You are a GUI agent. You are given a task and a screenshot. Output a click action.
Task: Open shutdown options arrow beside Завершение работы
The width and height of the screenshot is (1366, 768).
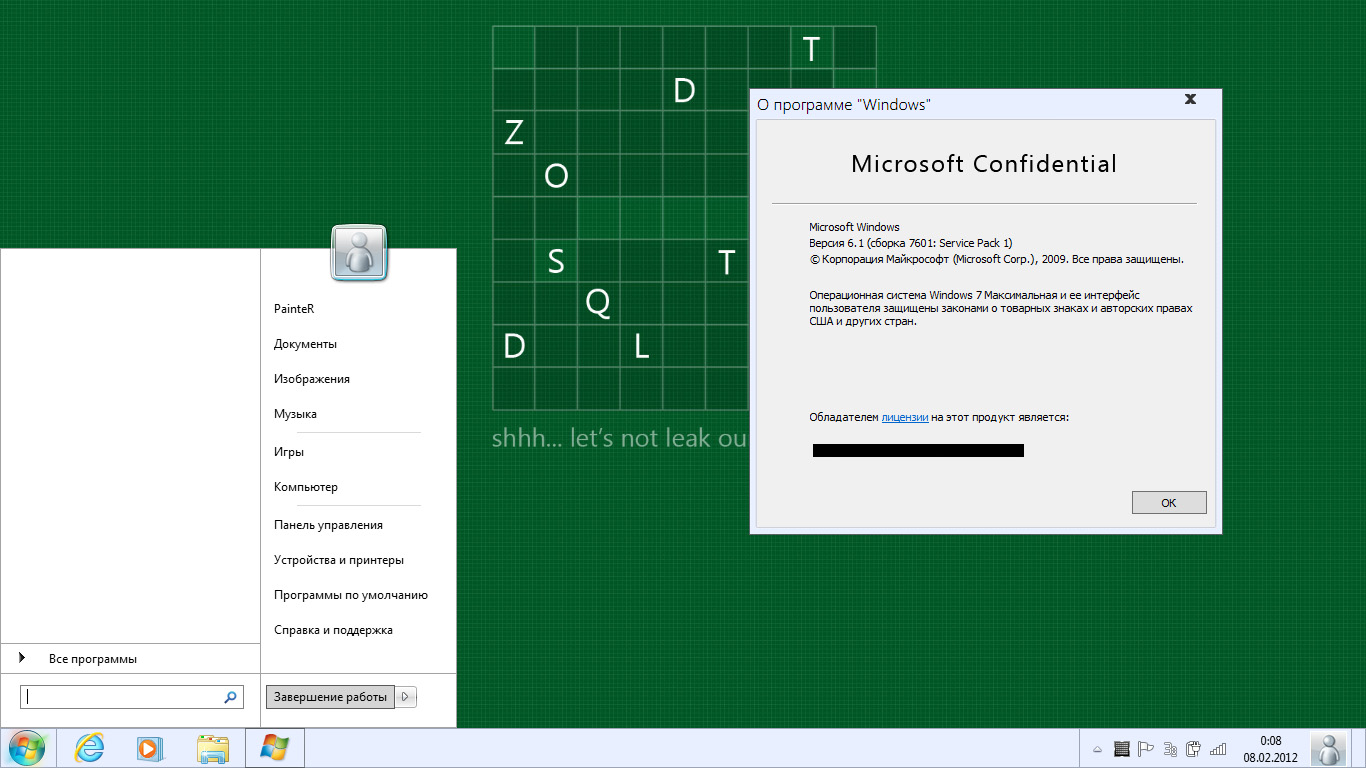[406, 697]
